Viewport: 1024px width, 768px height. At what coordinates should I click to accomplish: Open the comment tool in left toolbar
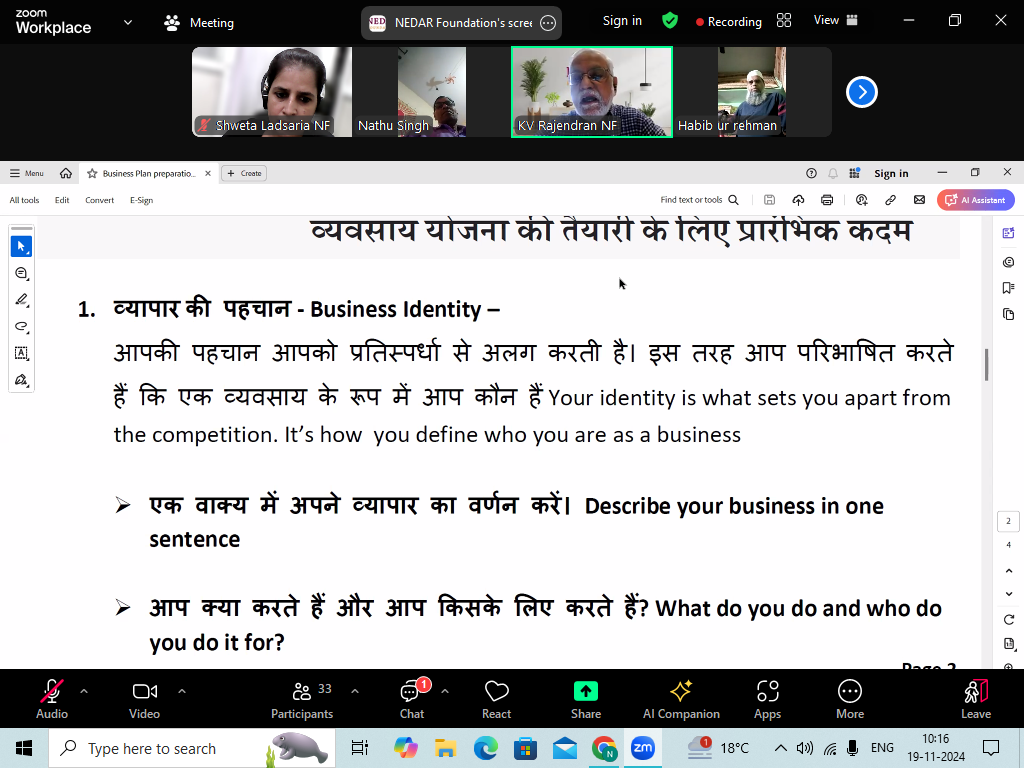point(21,273)
